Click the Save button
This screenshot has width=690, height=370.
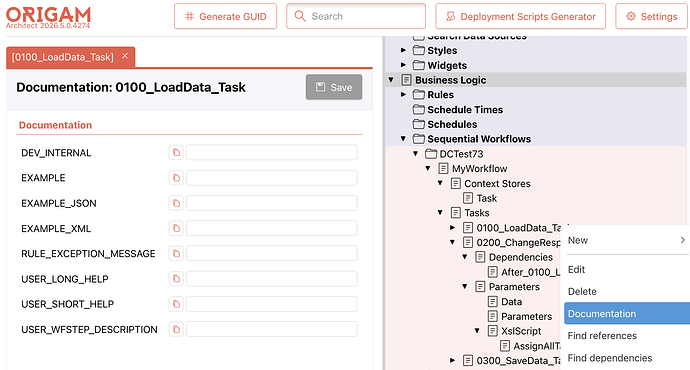click(334, 87)
